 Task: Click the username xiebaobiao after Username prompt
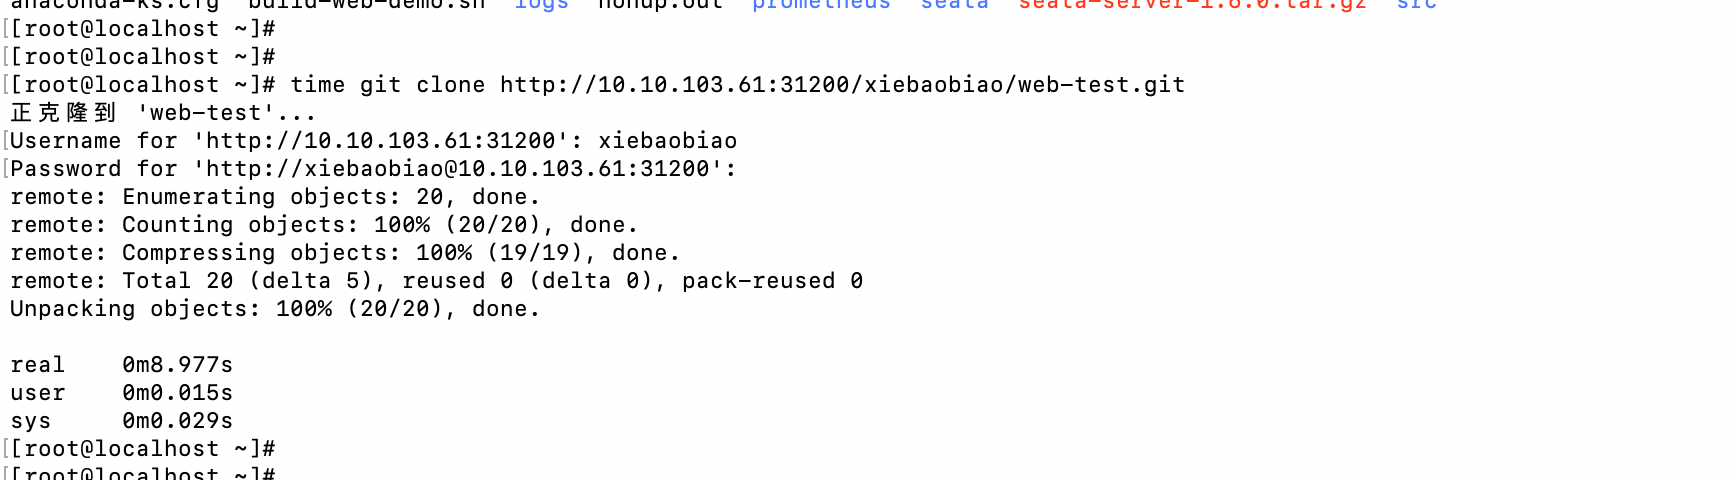668,141
